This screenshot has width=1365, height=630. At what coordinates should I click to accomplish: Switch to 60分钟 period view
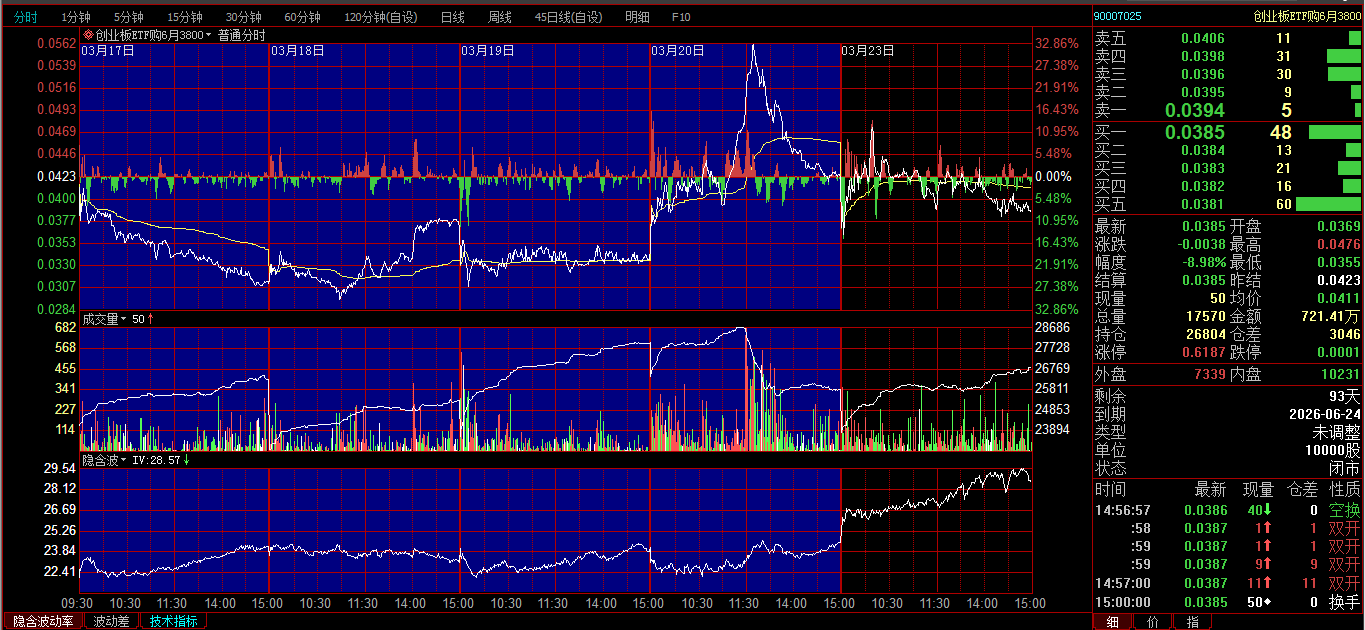[x=302, y=17]
